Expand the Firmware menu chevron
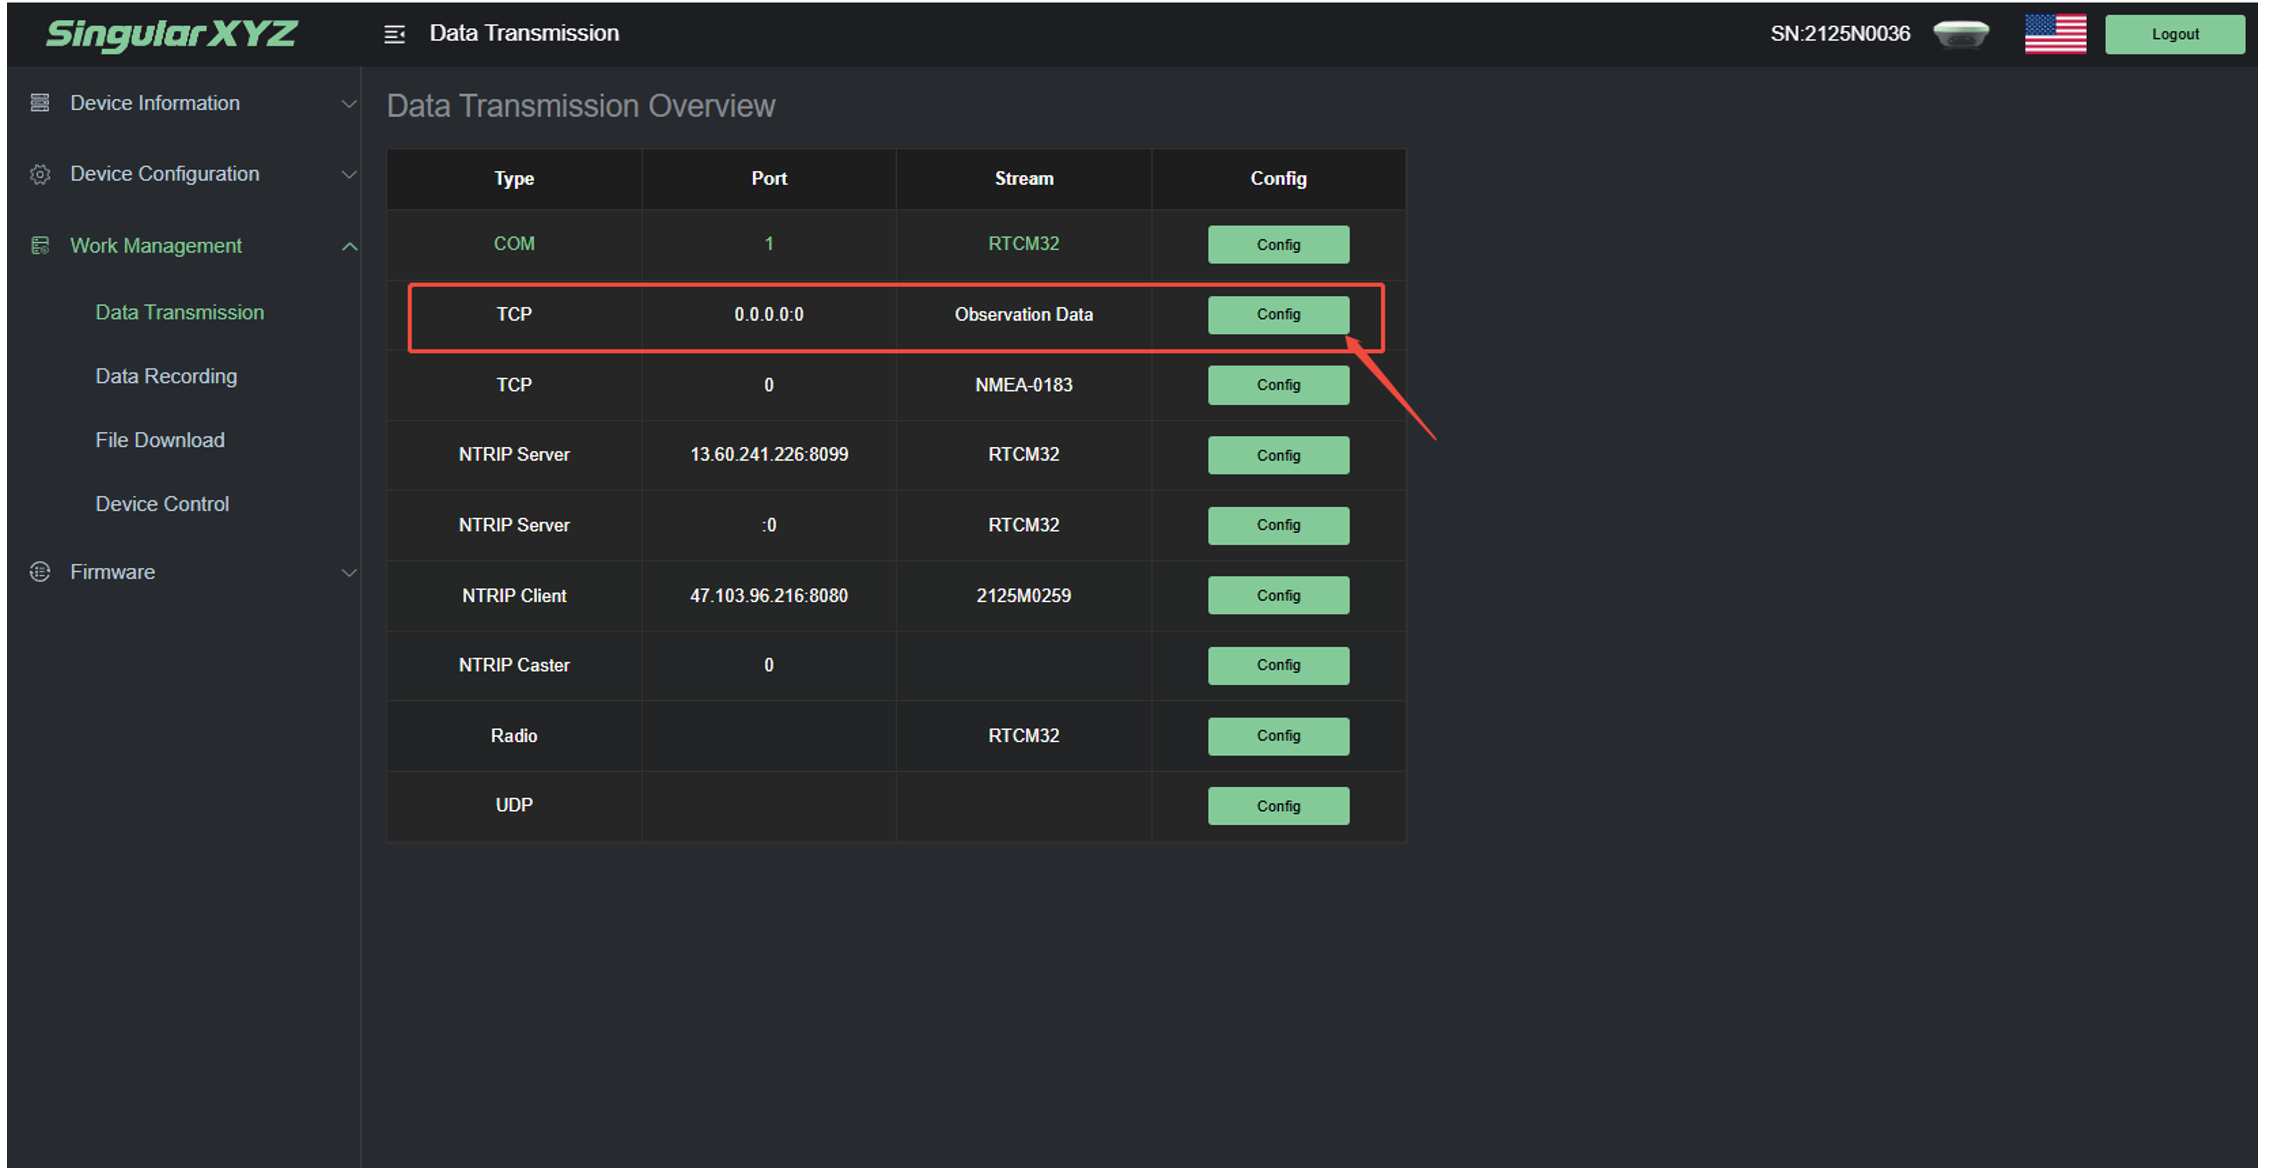Viewport: 2274px width, 1172px height. tap(349, 573)
